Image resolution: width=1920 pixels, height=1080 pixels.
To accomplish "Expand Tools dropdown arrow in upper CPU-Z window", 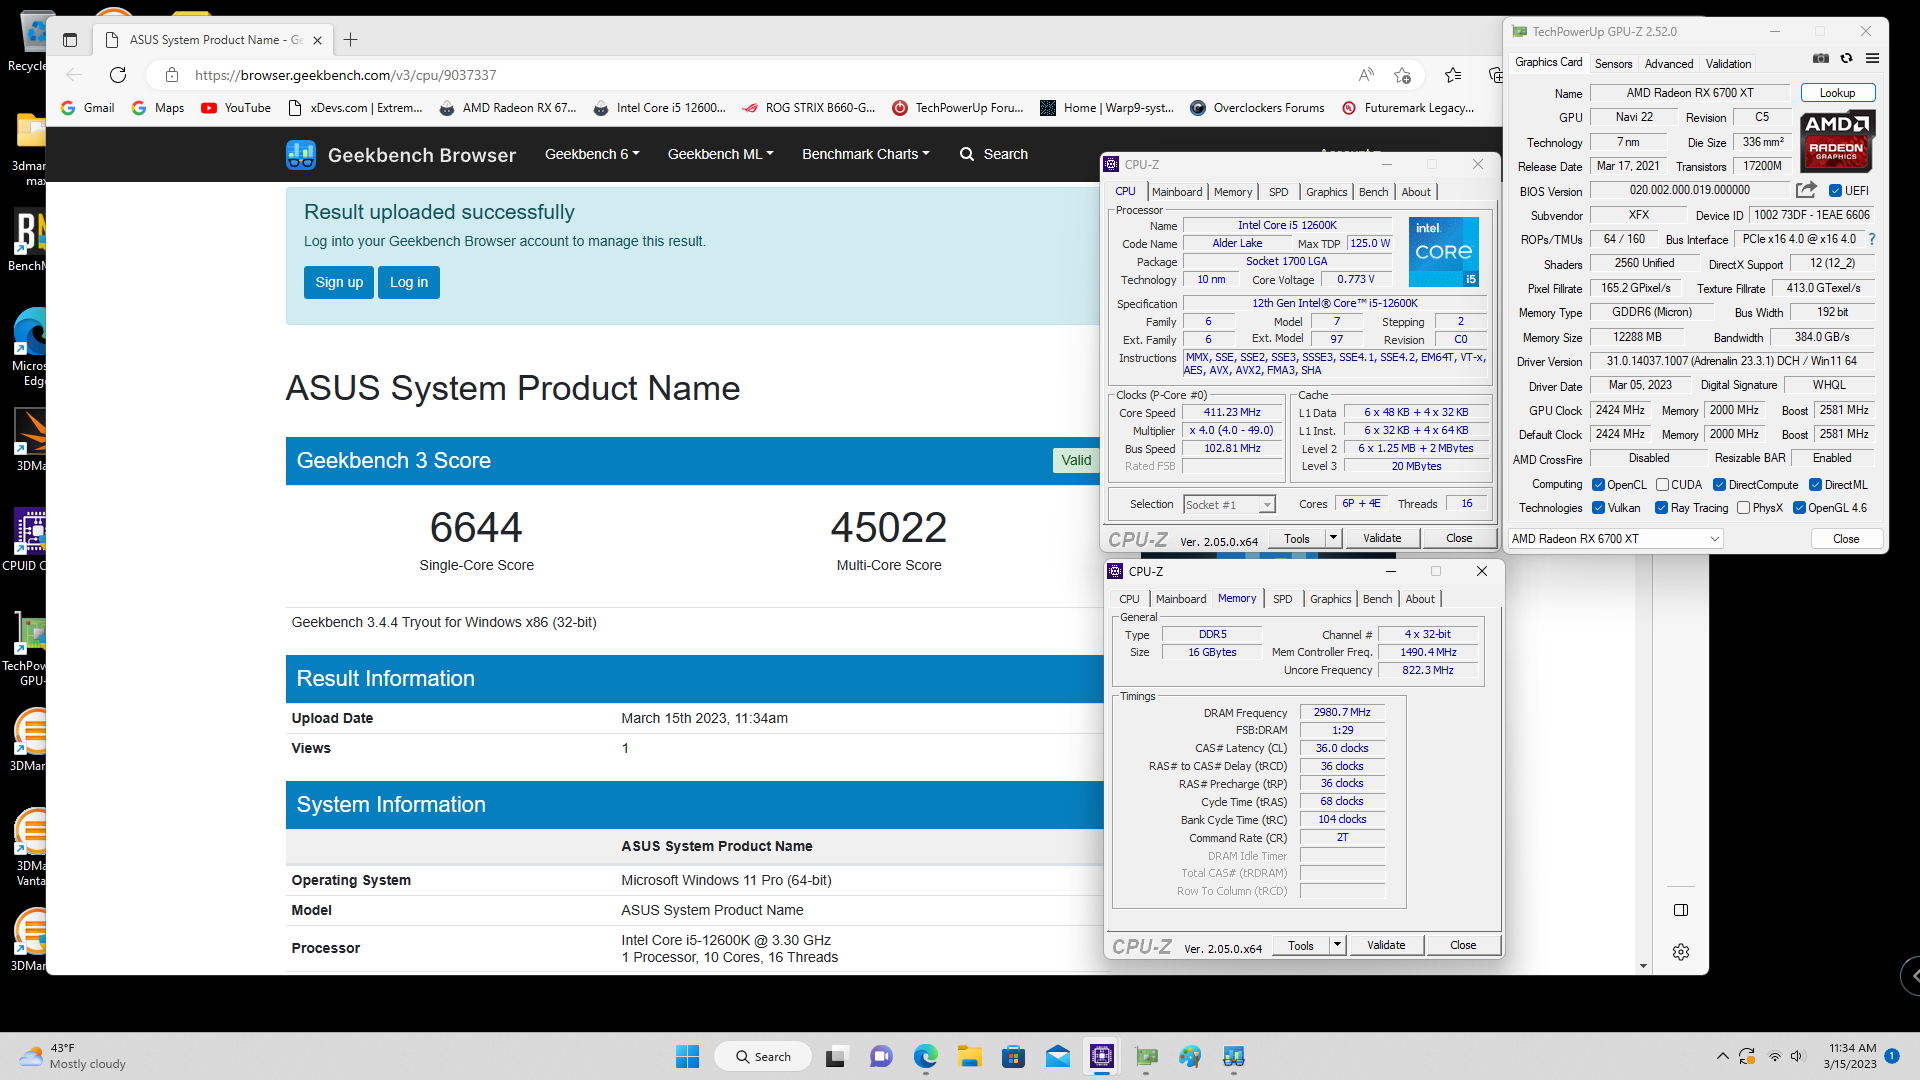I will (1333, 538).
